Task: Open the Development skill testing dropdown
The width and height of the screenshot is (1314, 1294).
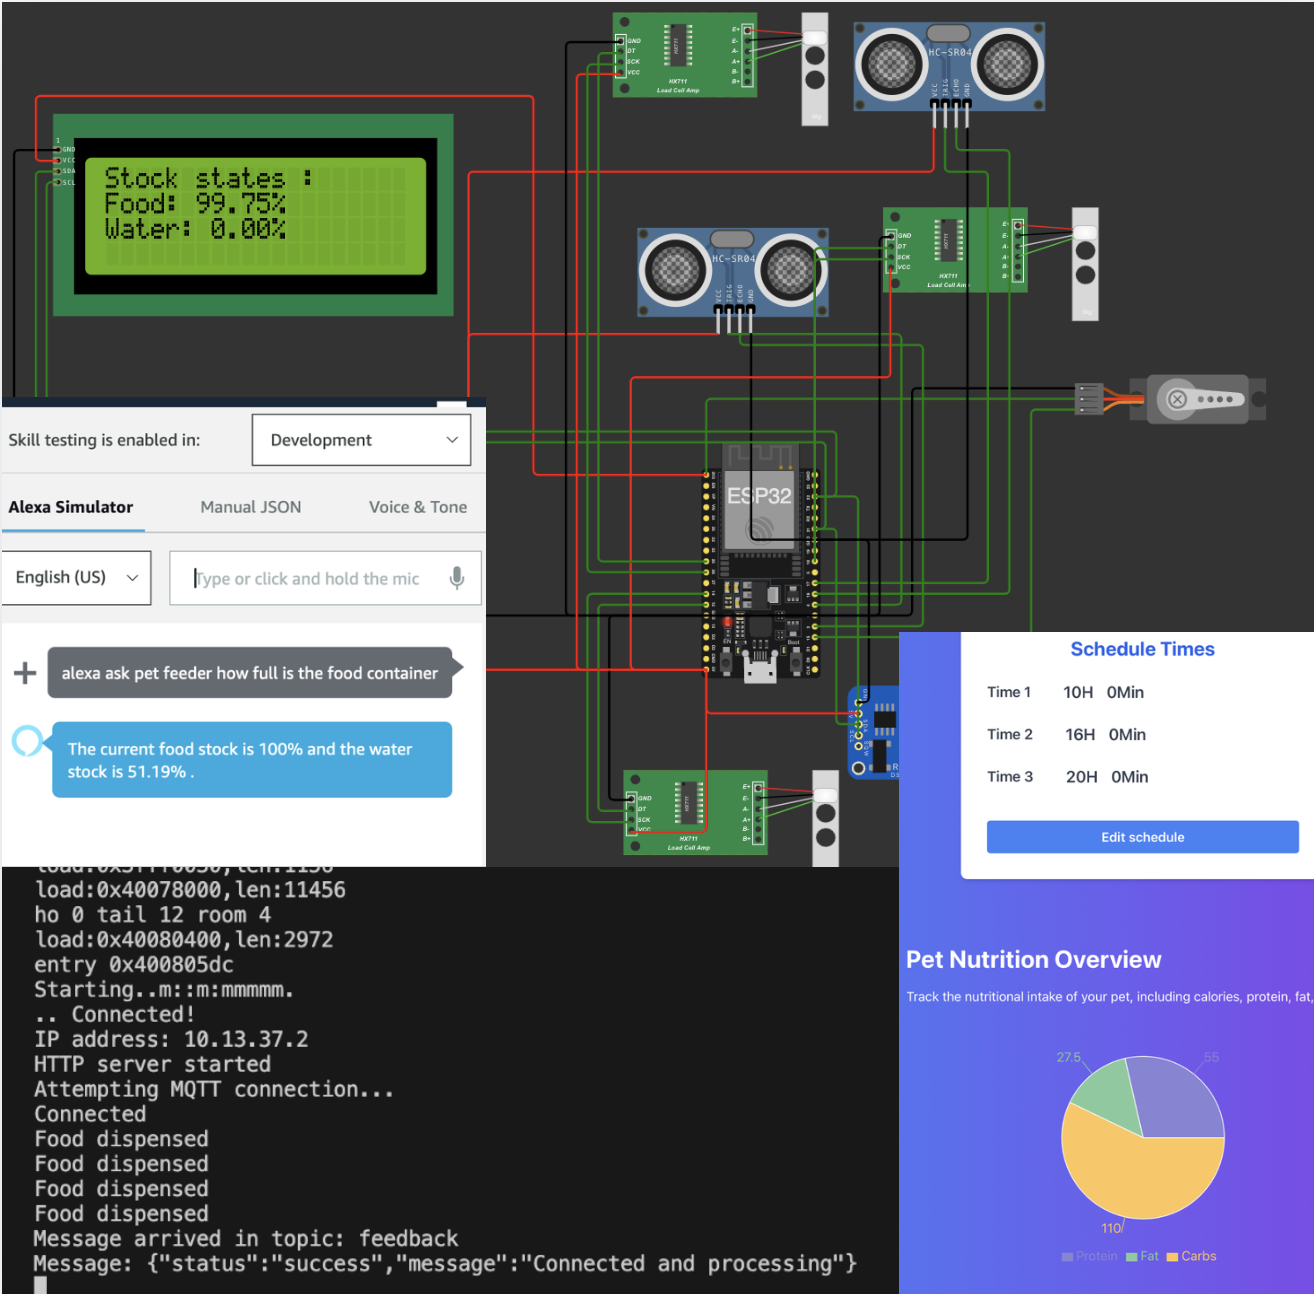Action: [x=361, y=440]
